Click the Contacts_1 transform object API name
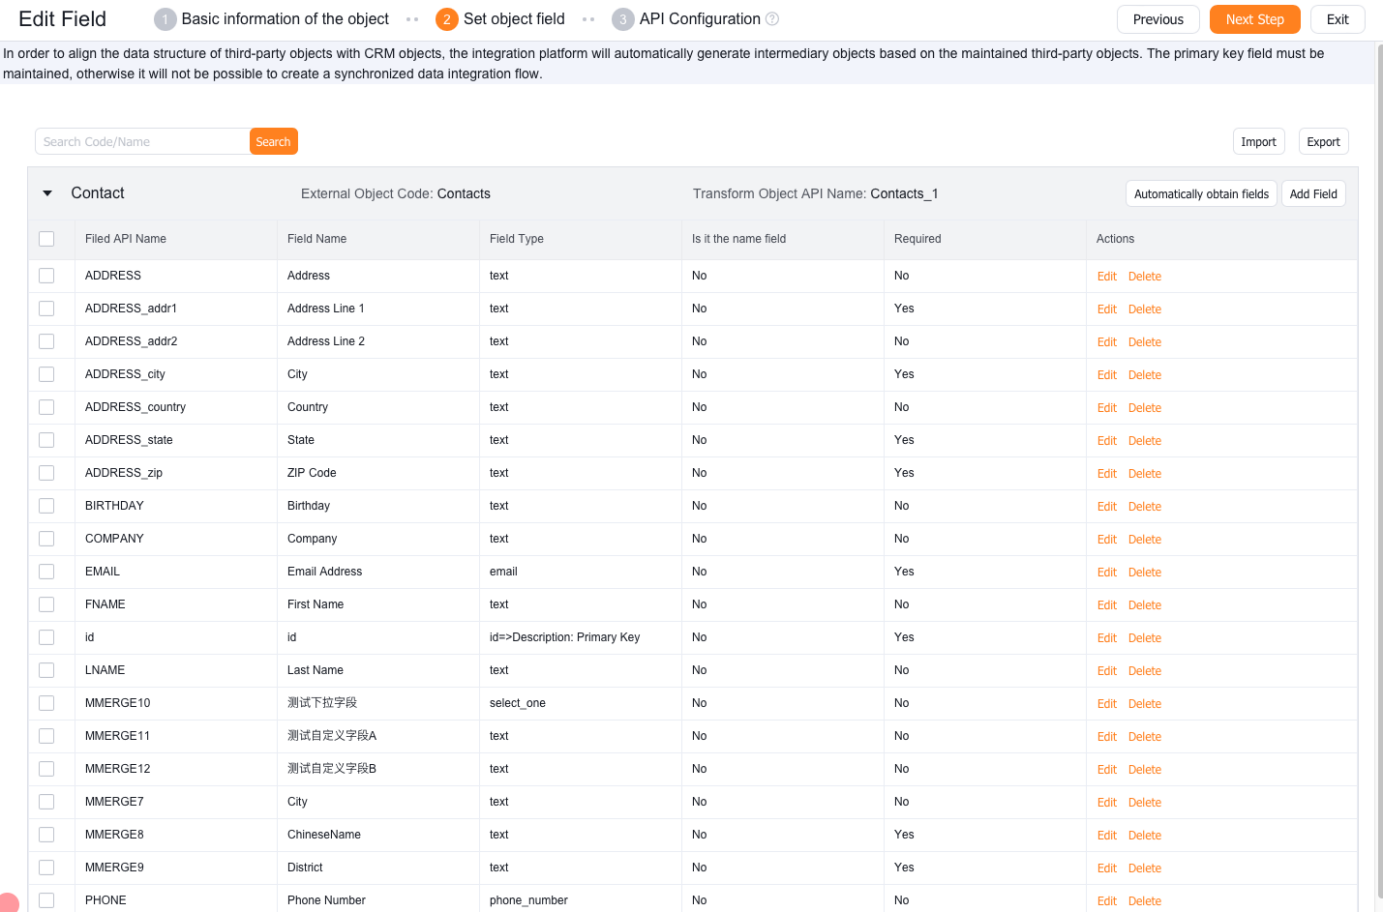 pos(904,194)
